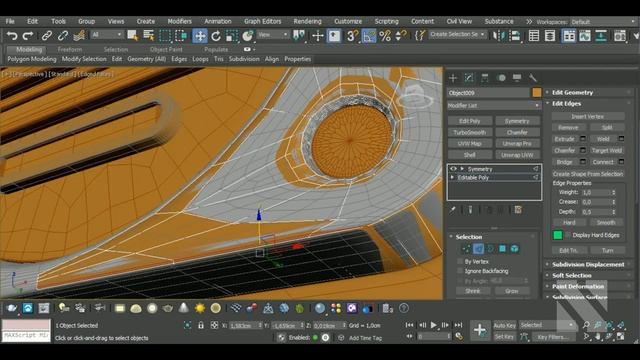
Task: Toggle the By Angle checkbox
Action: (x=460, y=281)
